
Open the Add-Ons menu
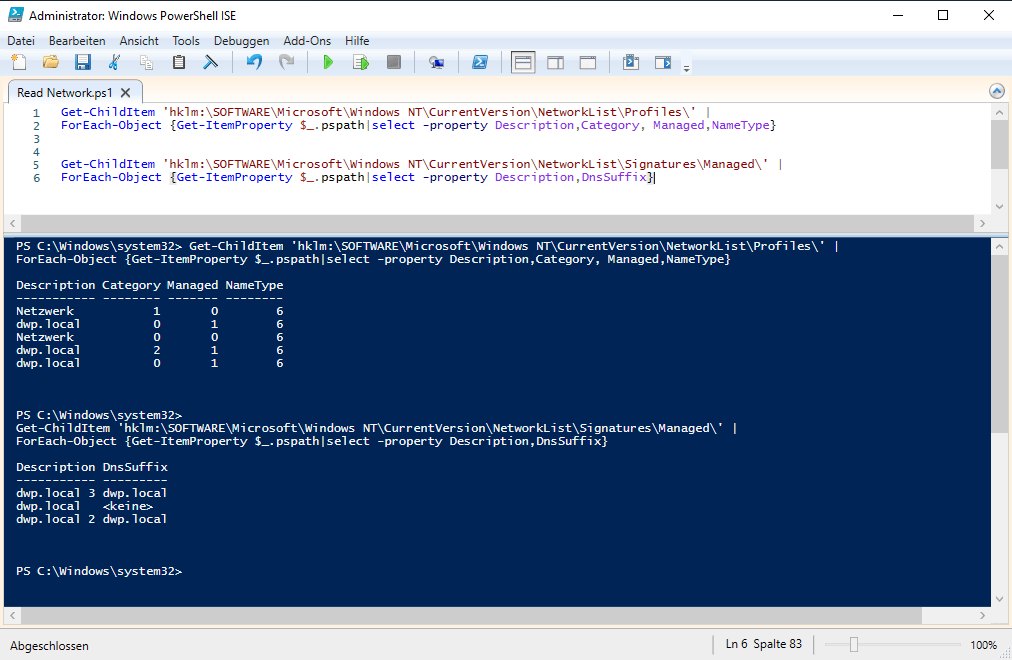pyautogui.click(x=307, y=41)
